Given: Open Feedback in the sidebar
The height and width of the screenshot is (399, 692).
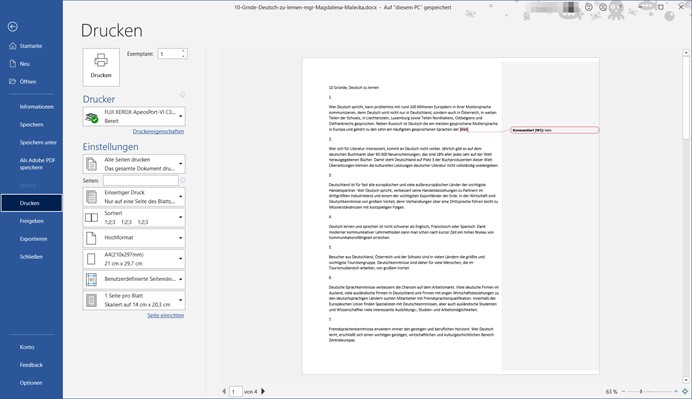Looking at the screenshot, I should tap(31, 365).
